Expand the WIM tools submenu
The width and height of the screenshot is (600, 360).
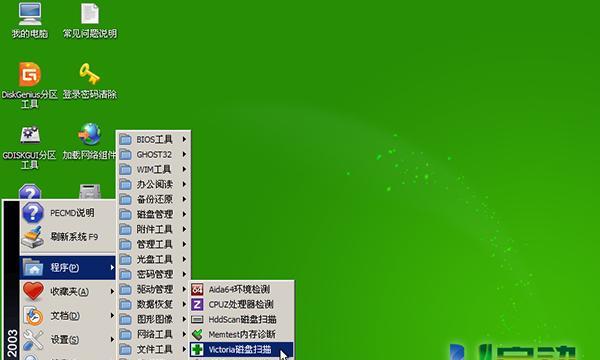[x=153, y=169]
